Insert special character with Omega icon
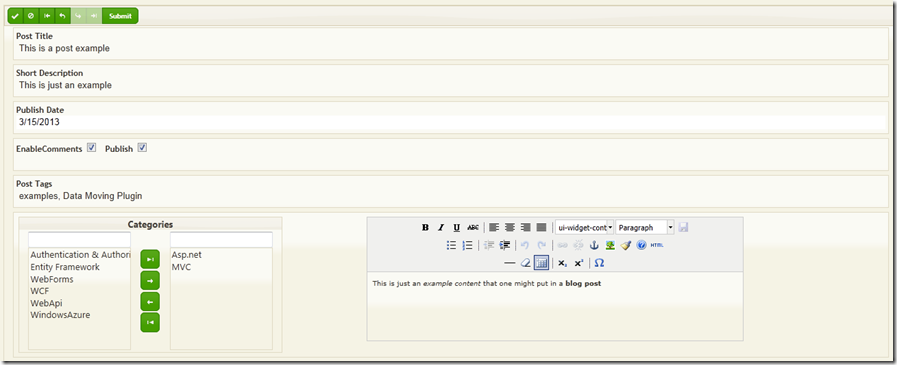This screenshot has width=897, height=365. [599, 263]
